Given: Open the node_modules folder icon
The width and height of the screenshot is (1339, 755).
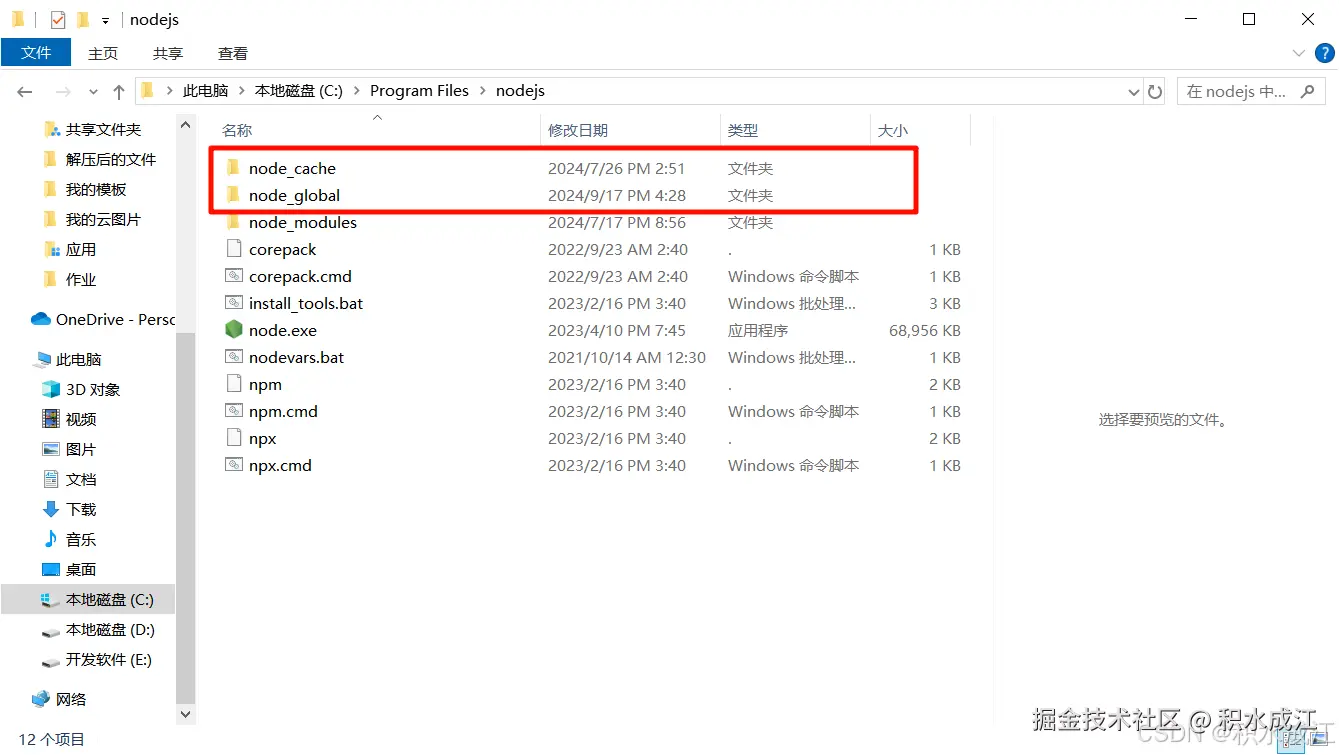Looking at the screenshot, I should [233, 222].
